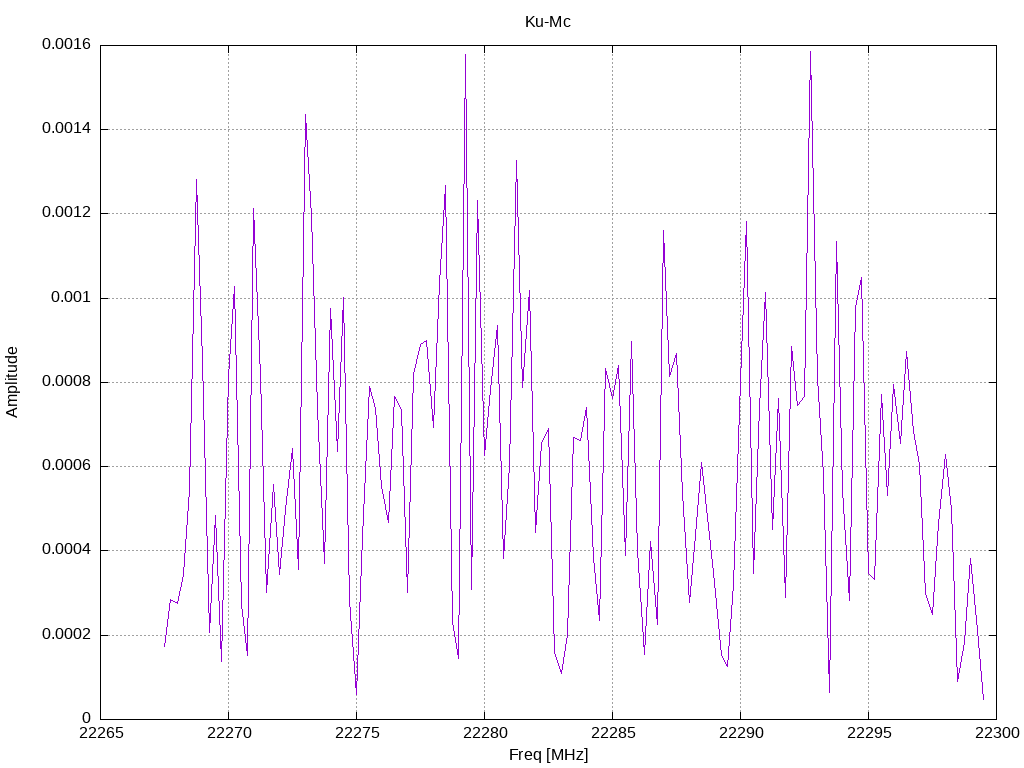
Task: Click the 22300 x-axis tick label
Action: pos(997,733)
